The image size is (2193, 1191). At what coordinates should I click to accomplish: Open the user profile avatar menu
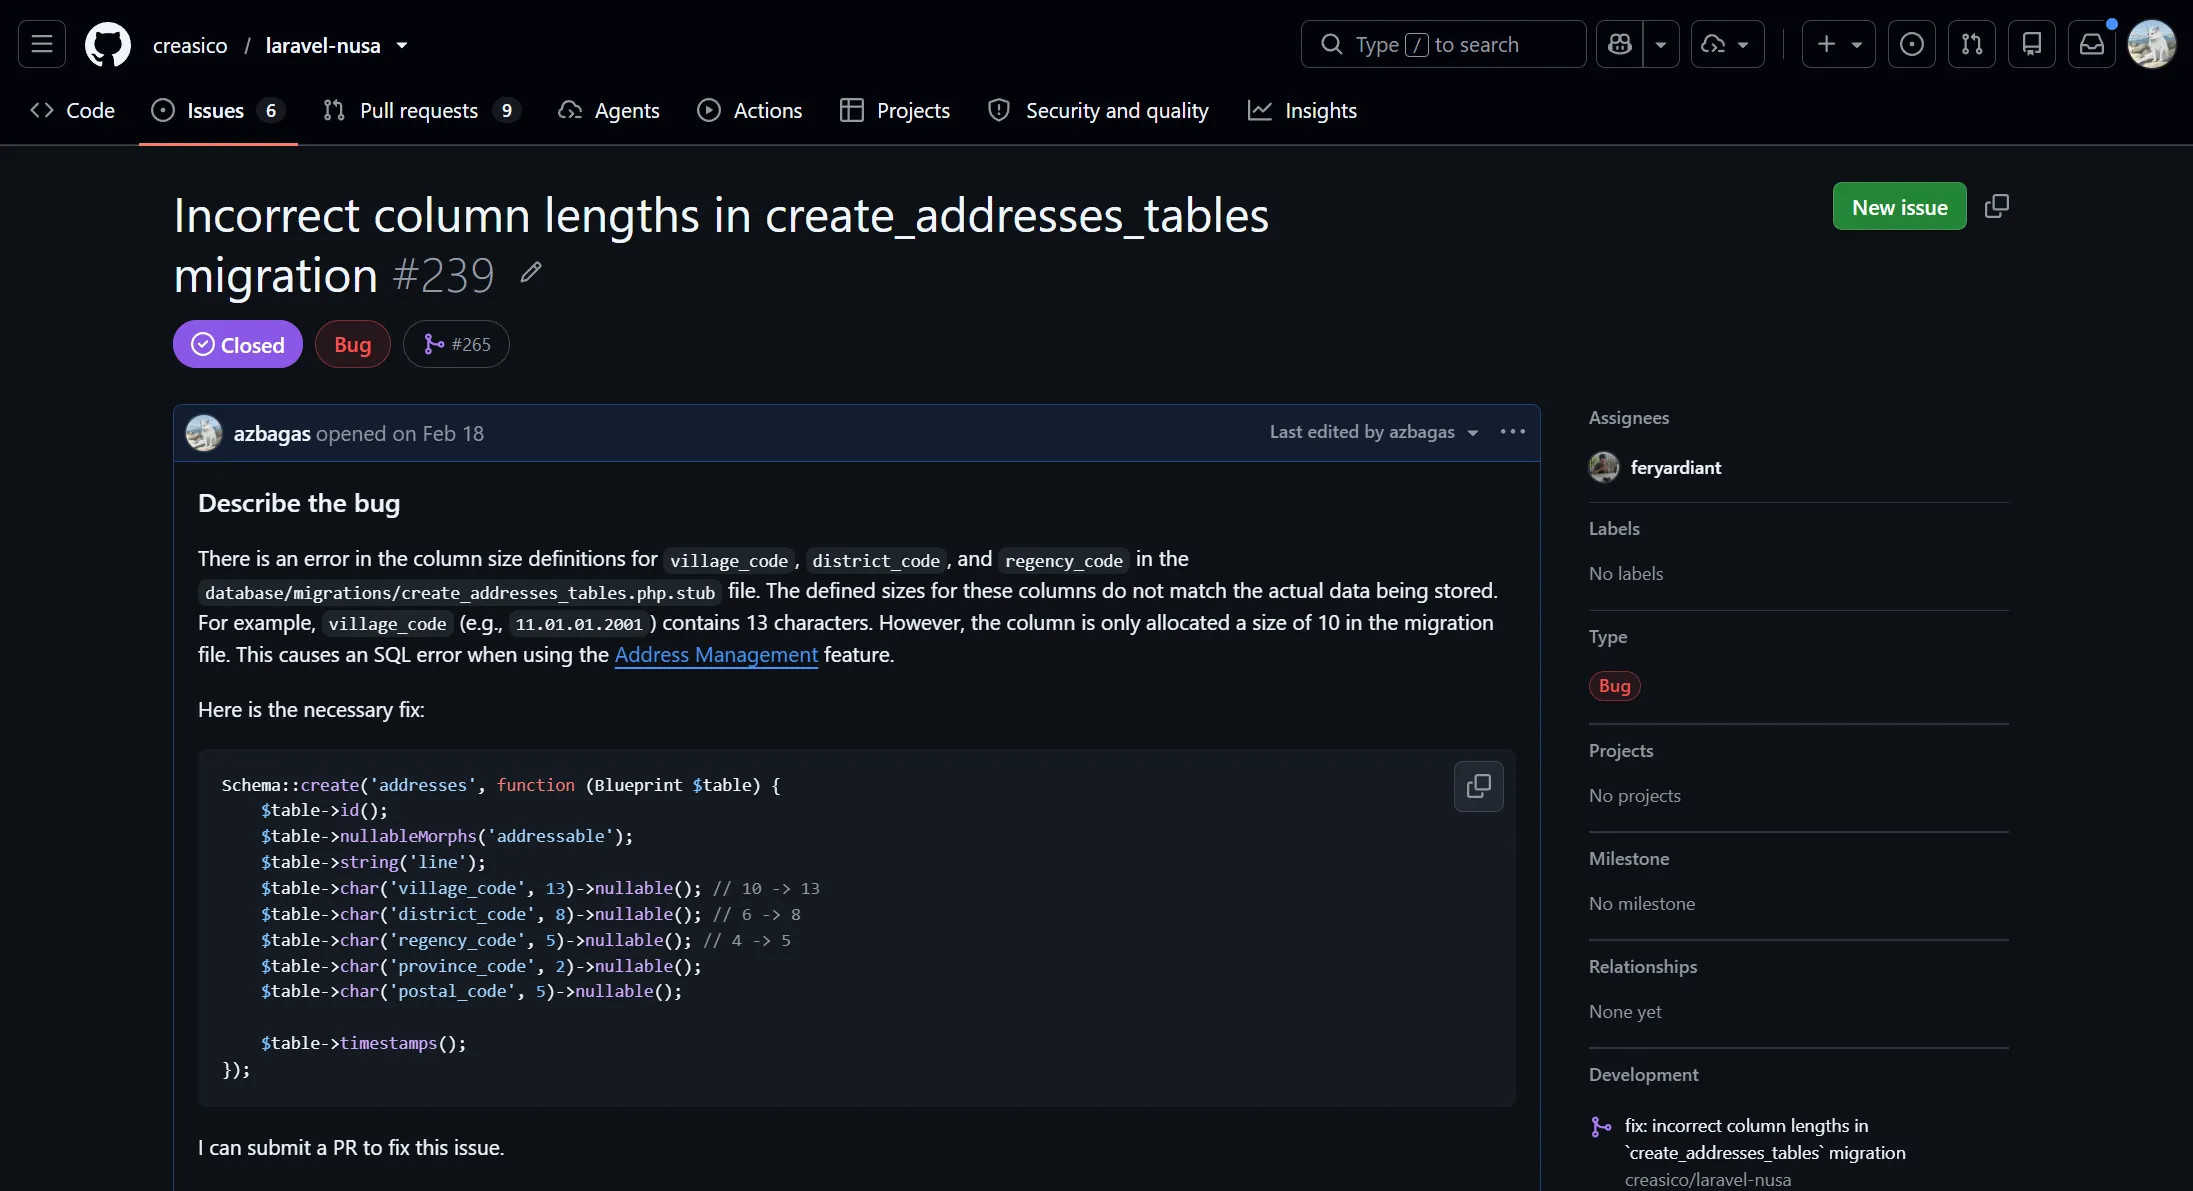pyautogui.click(x=2151, y=44)
